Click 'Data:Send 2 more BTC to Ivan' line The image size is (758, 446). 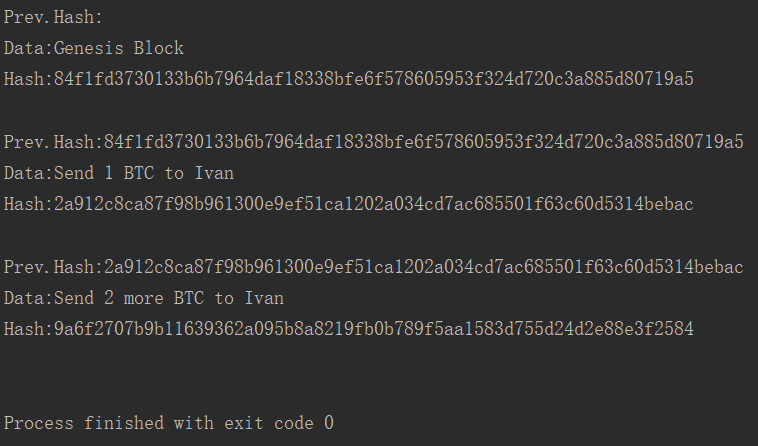click(144, 298)
